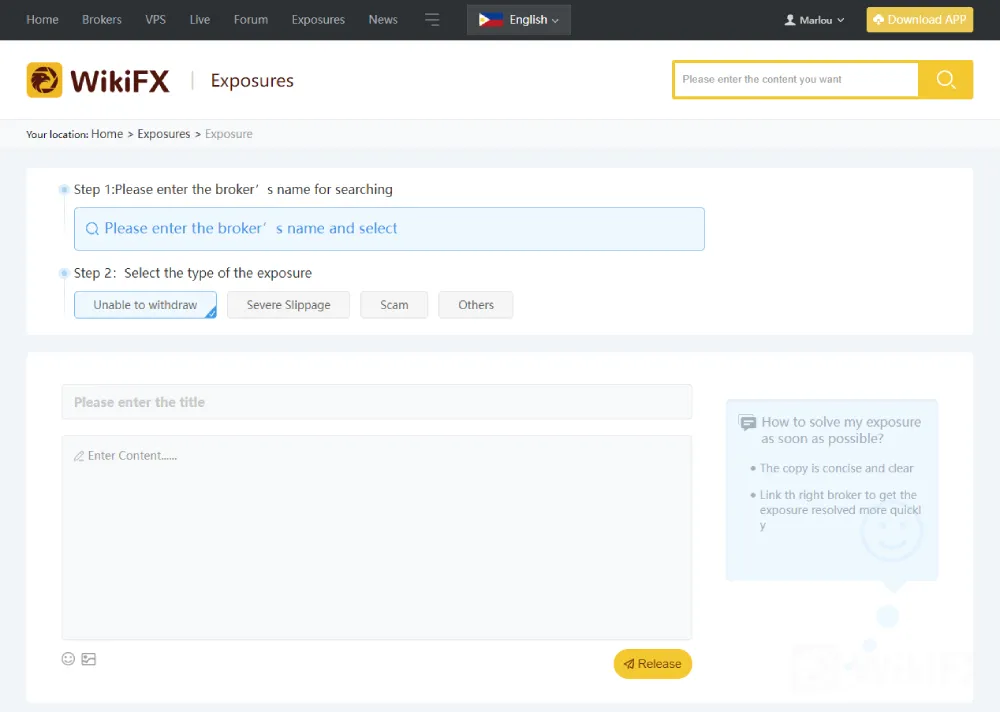Focus the title input field
This screenshot has width=1000, height=712.
(x=377, y=402)
